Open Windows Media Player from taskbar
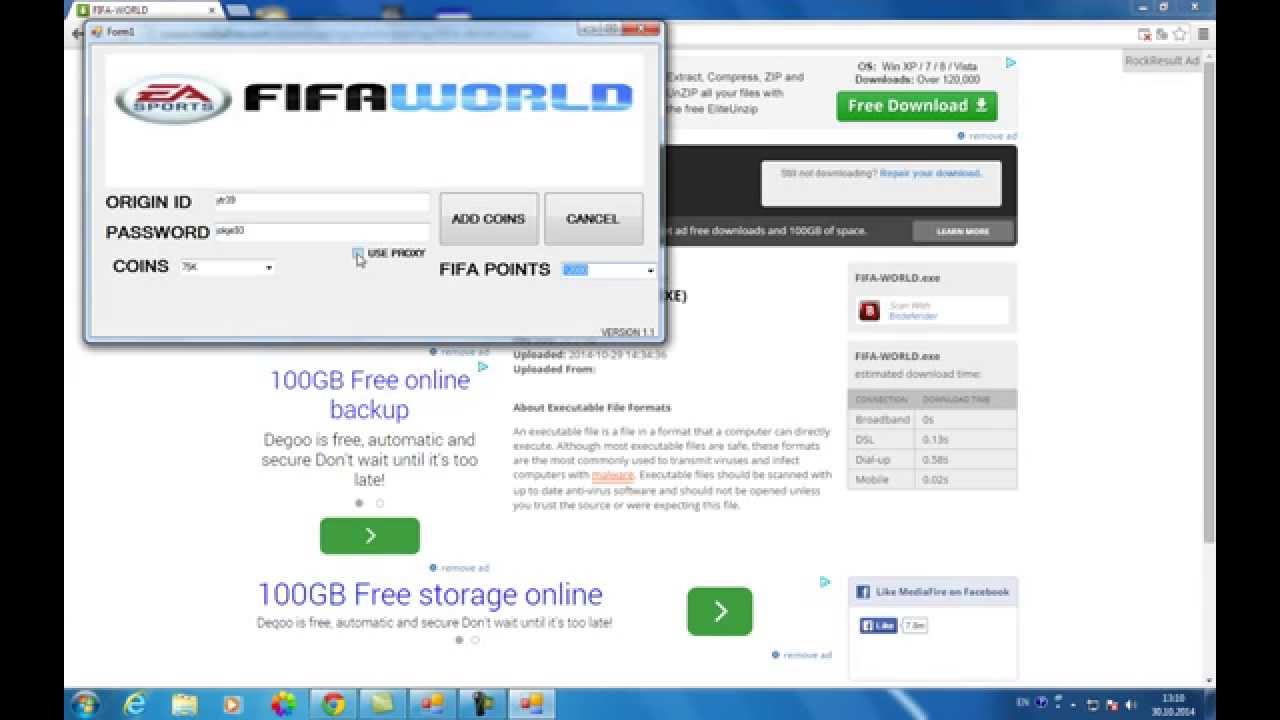The height and width of the screenshot is (720, 1280). click(x=233, y=704)
